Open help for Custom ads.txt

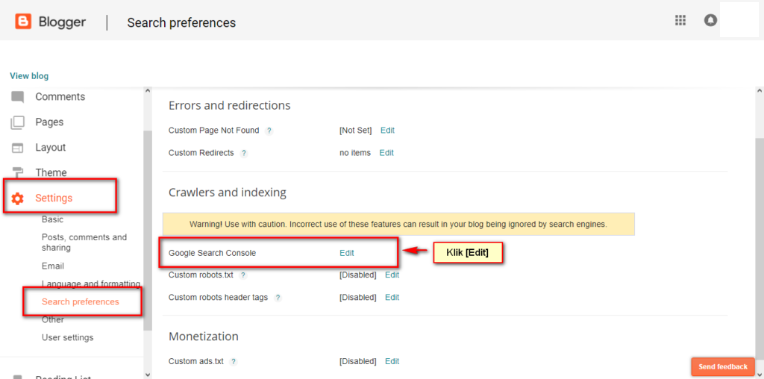(x=233, y=361)
